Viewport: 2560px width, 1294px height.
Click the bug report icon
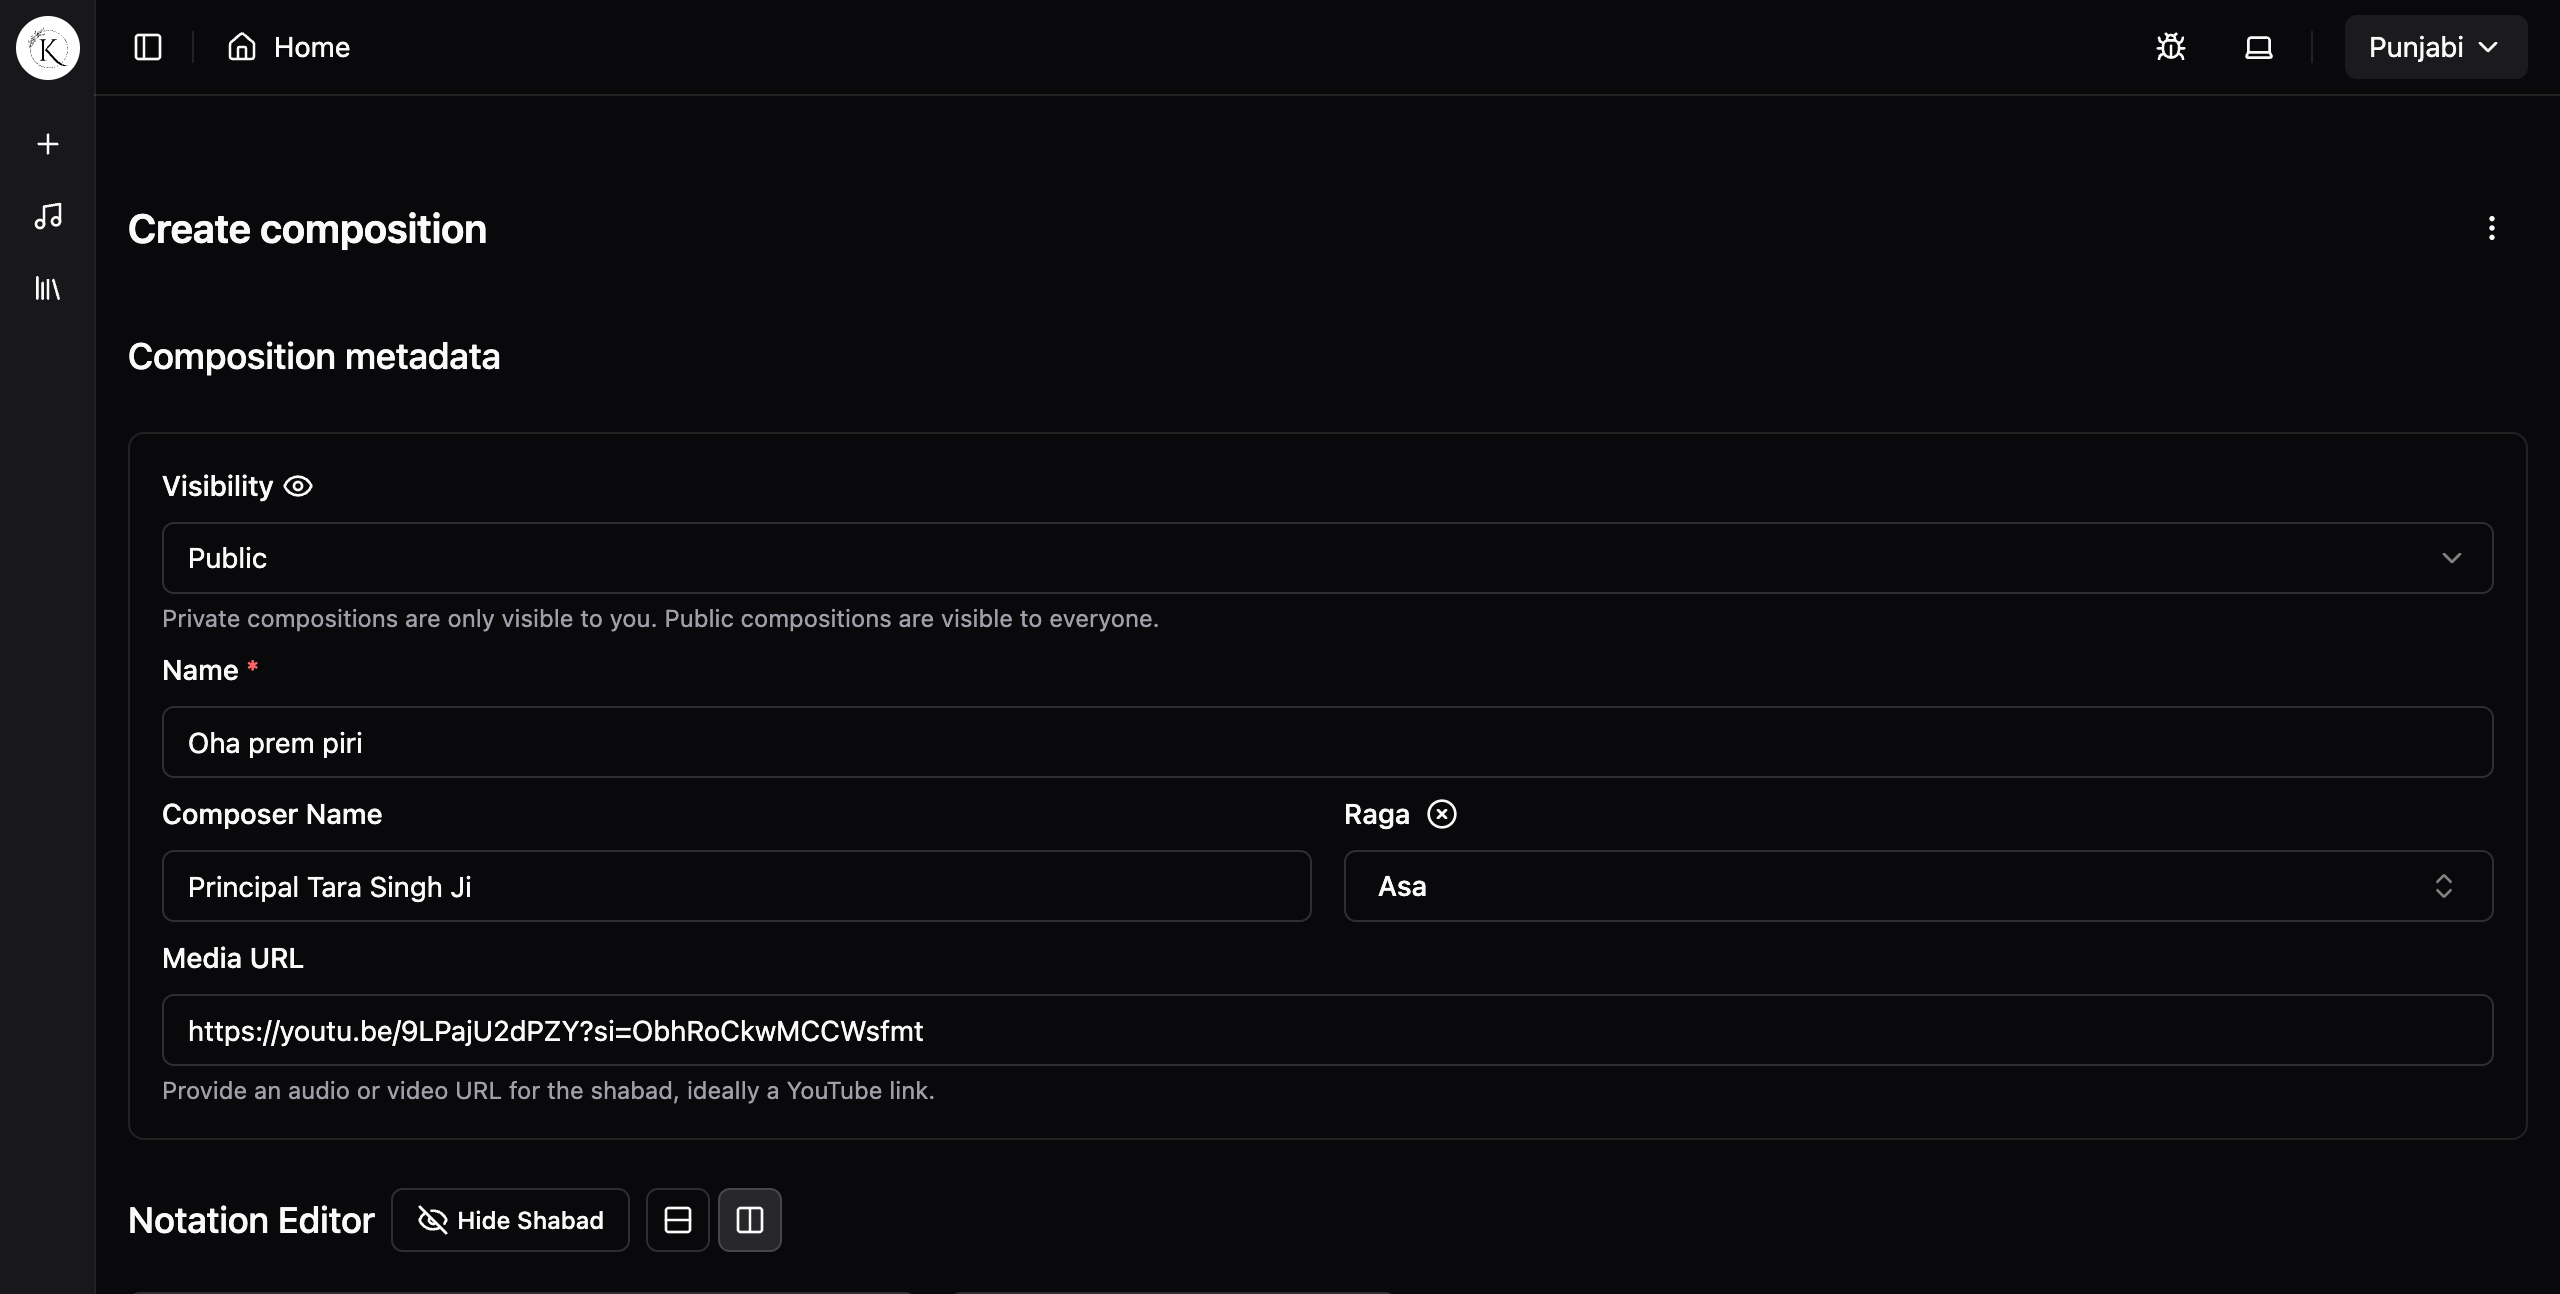[x=2170, y=47]
